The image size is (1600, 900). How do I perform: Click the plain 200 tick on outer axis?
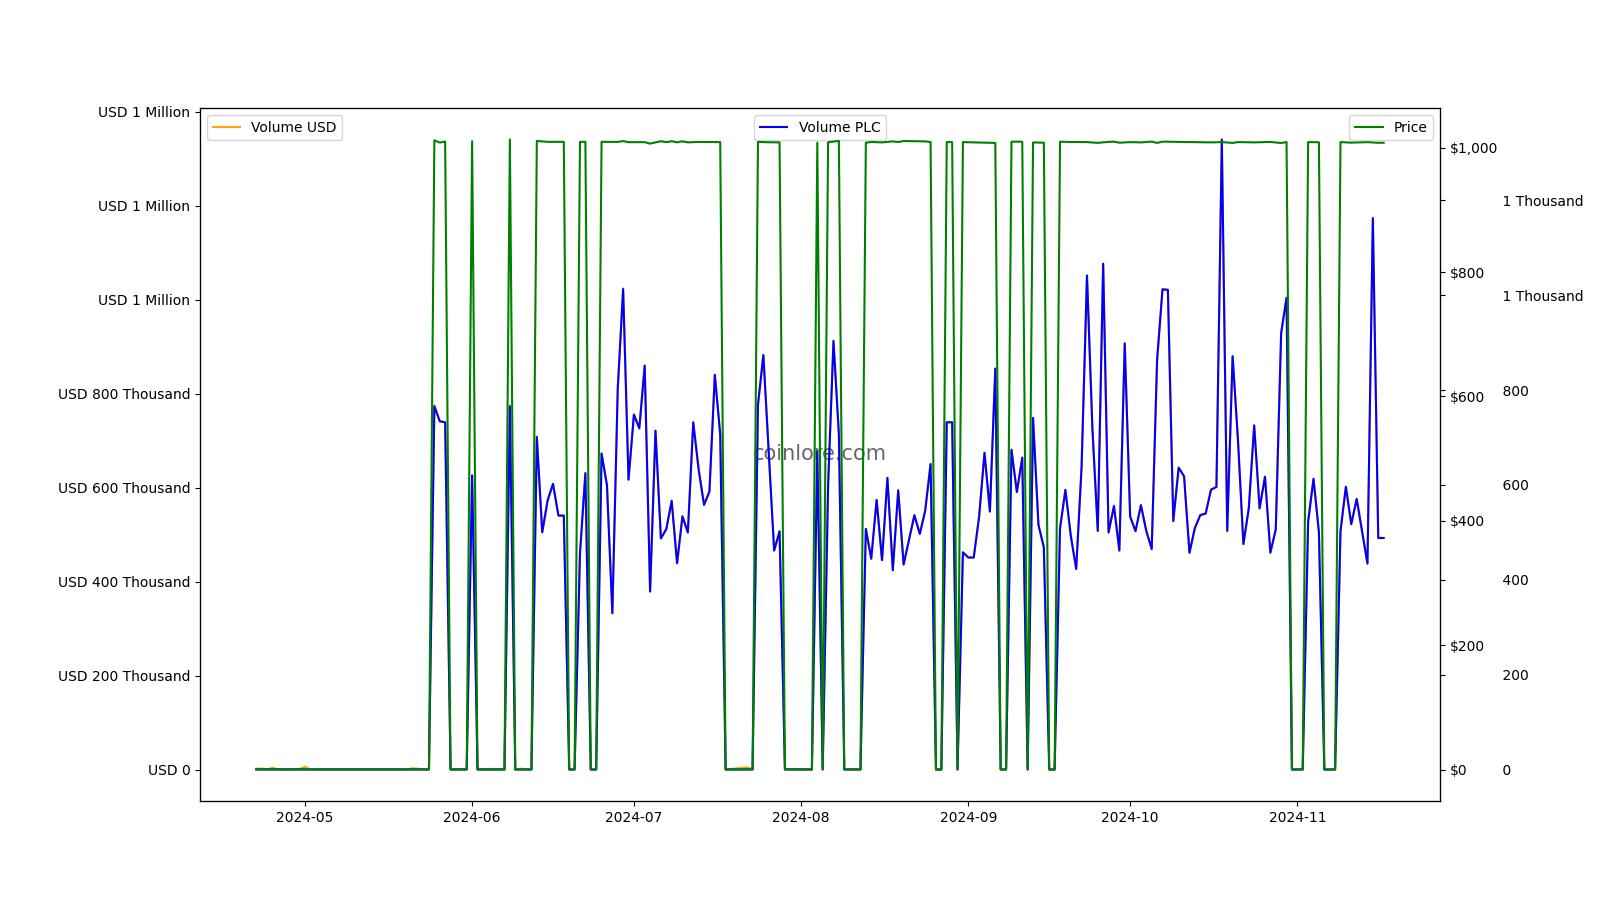(1515, 675)
